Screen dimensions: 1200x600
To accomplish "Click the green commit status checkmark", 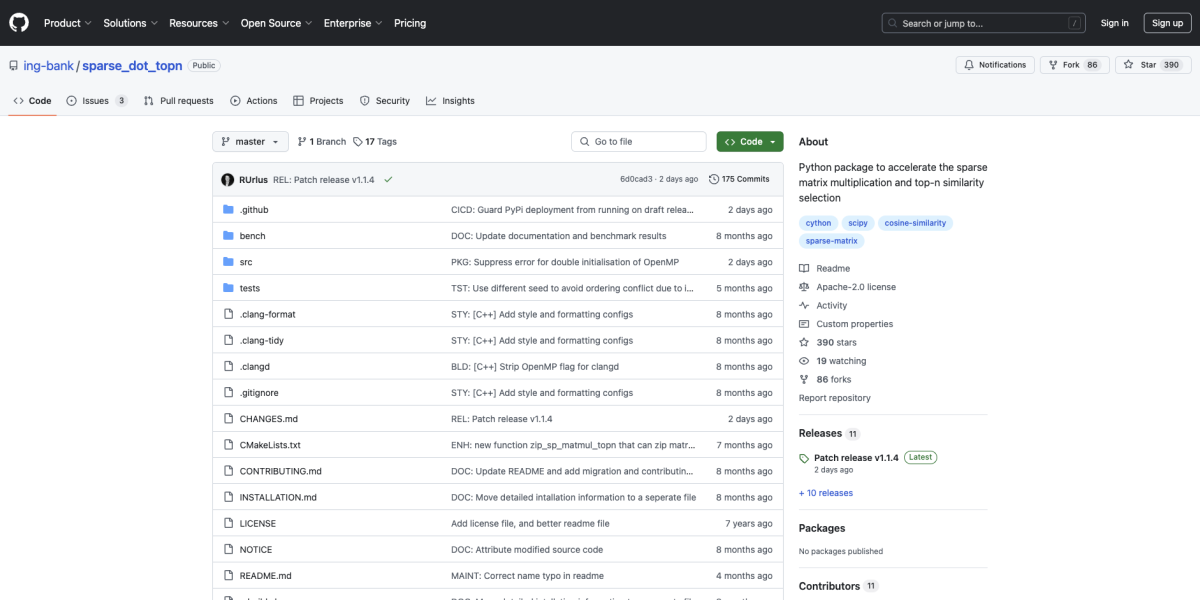I will point(388,180).
